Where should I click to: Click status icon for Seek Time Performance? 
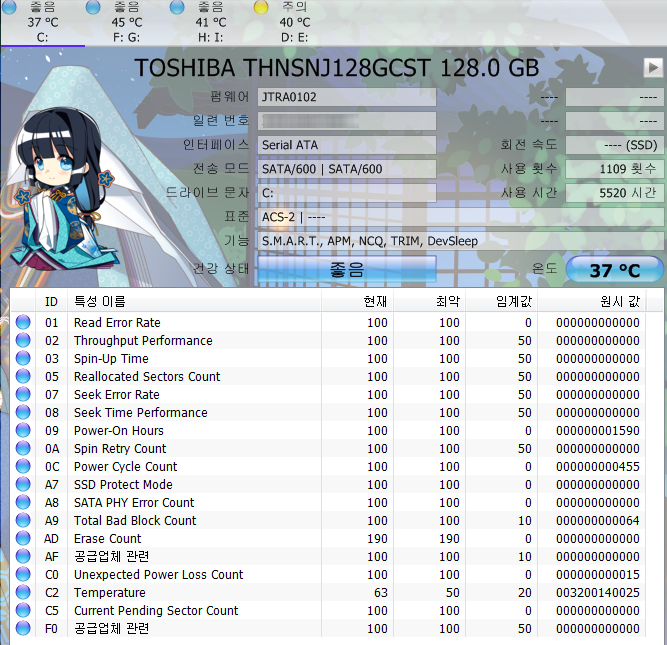[23, 412]
